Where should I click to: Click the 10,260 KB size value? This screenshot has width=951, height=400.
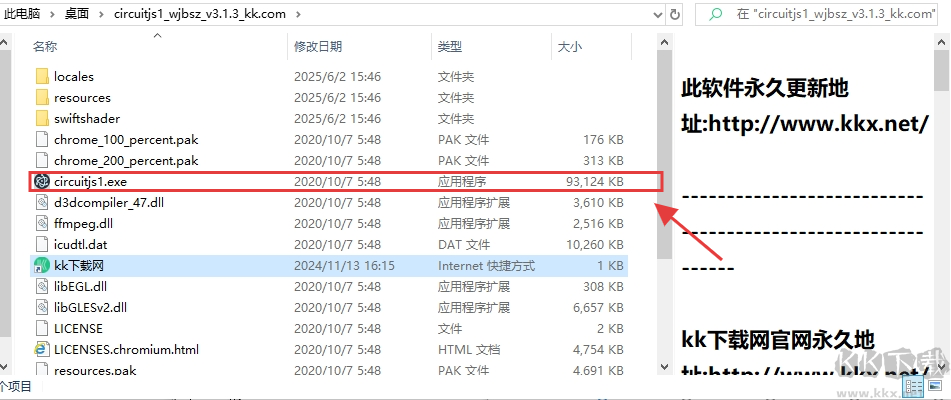pyautogui.click(x=594, y=244)
